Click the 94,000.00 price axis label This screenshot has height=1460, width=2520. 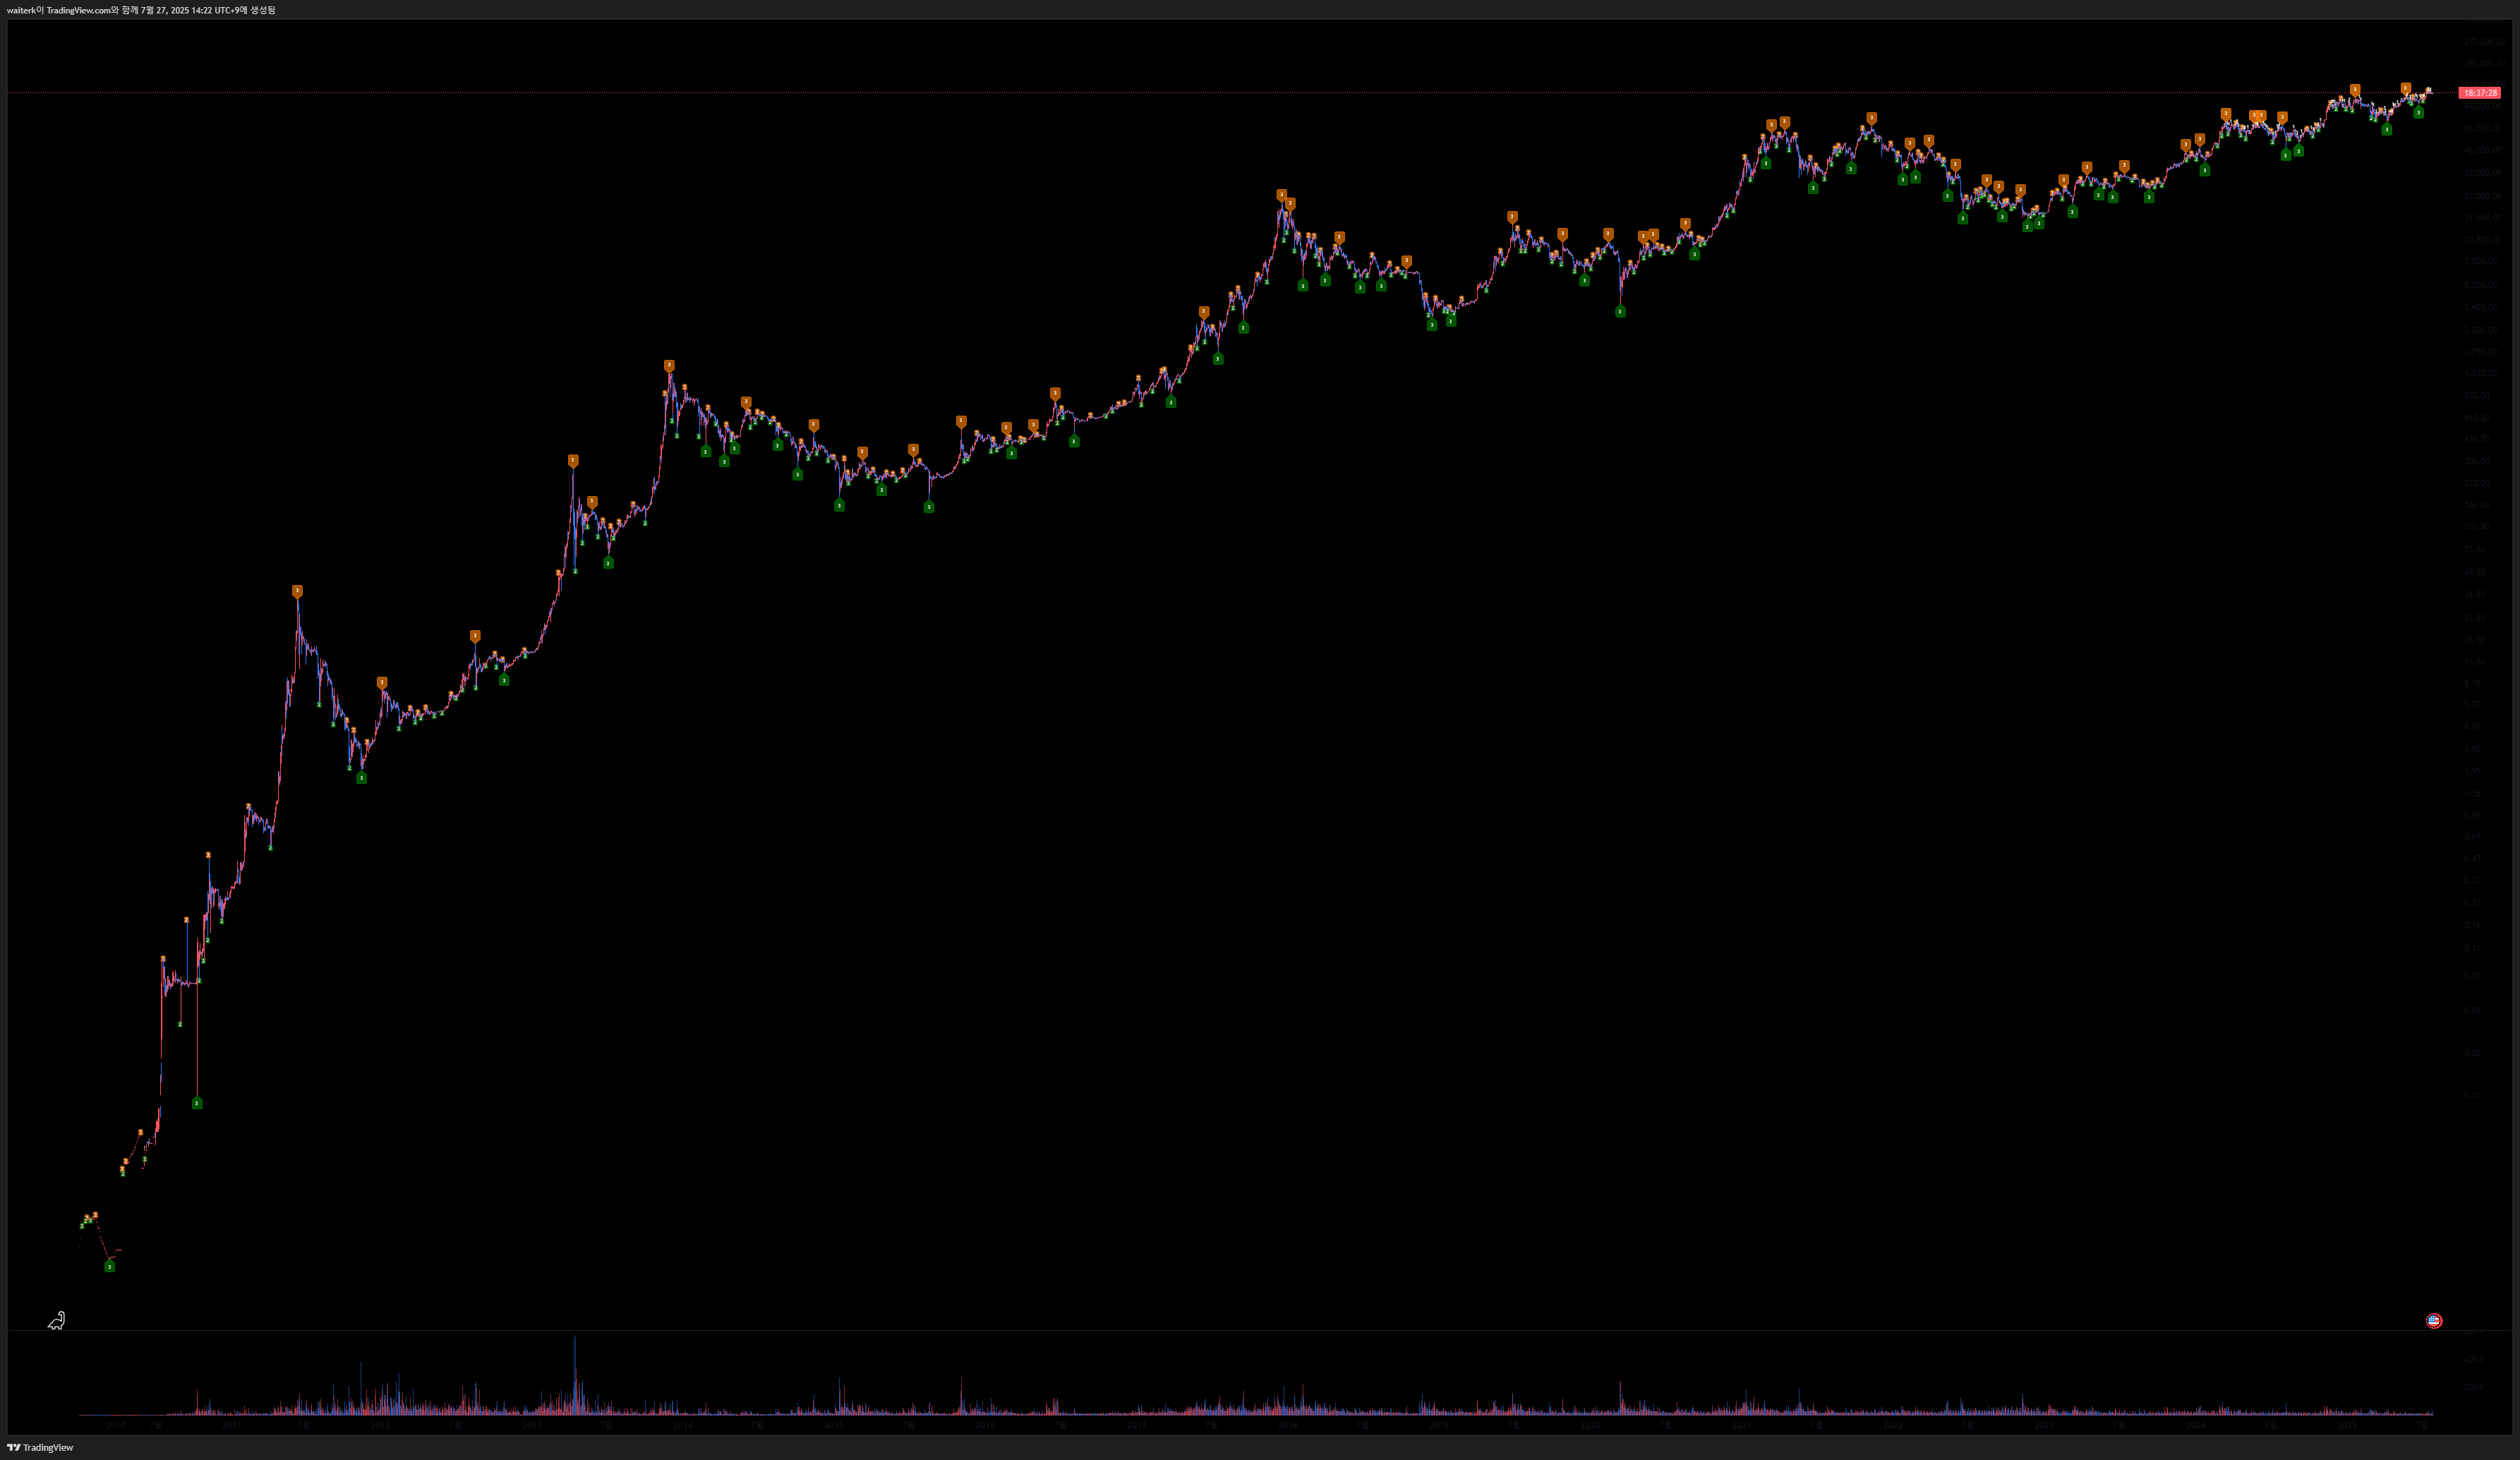(x=2483, y=107)
